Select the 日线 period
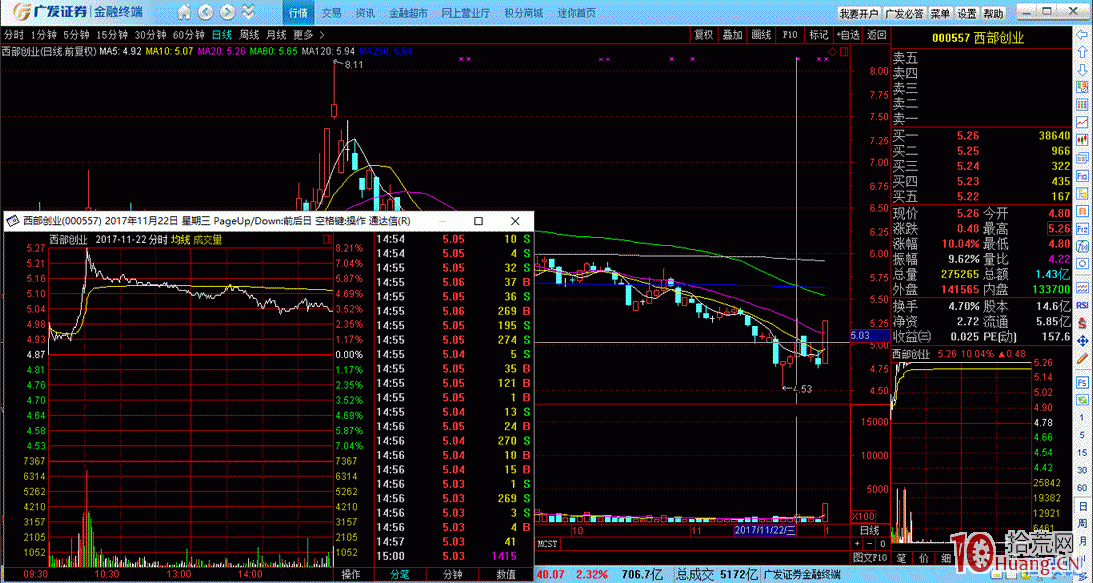The width and height of the screenshot is (1093, 583). point(222,34)
